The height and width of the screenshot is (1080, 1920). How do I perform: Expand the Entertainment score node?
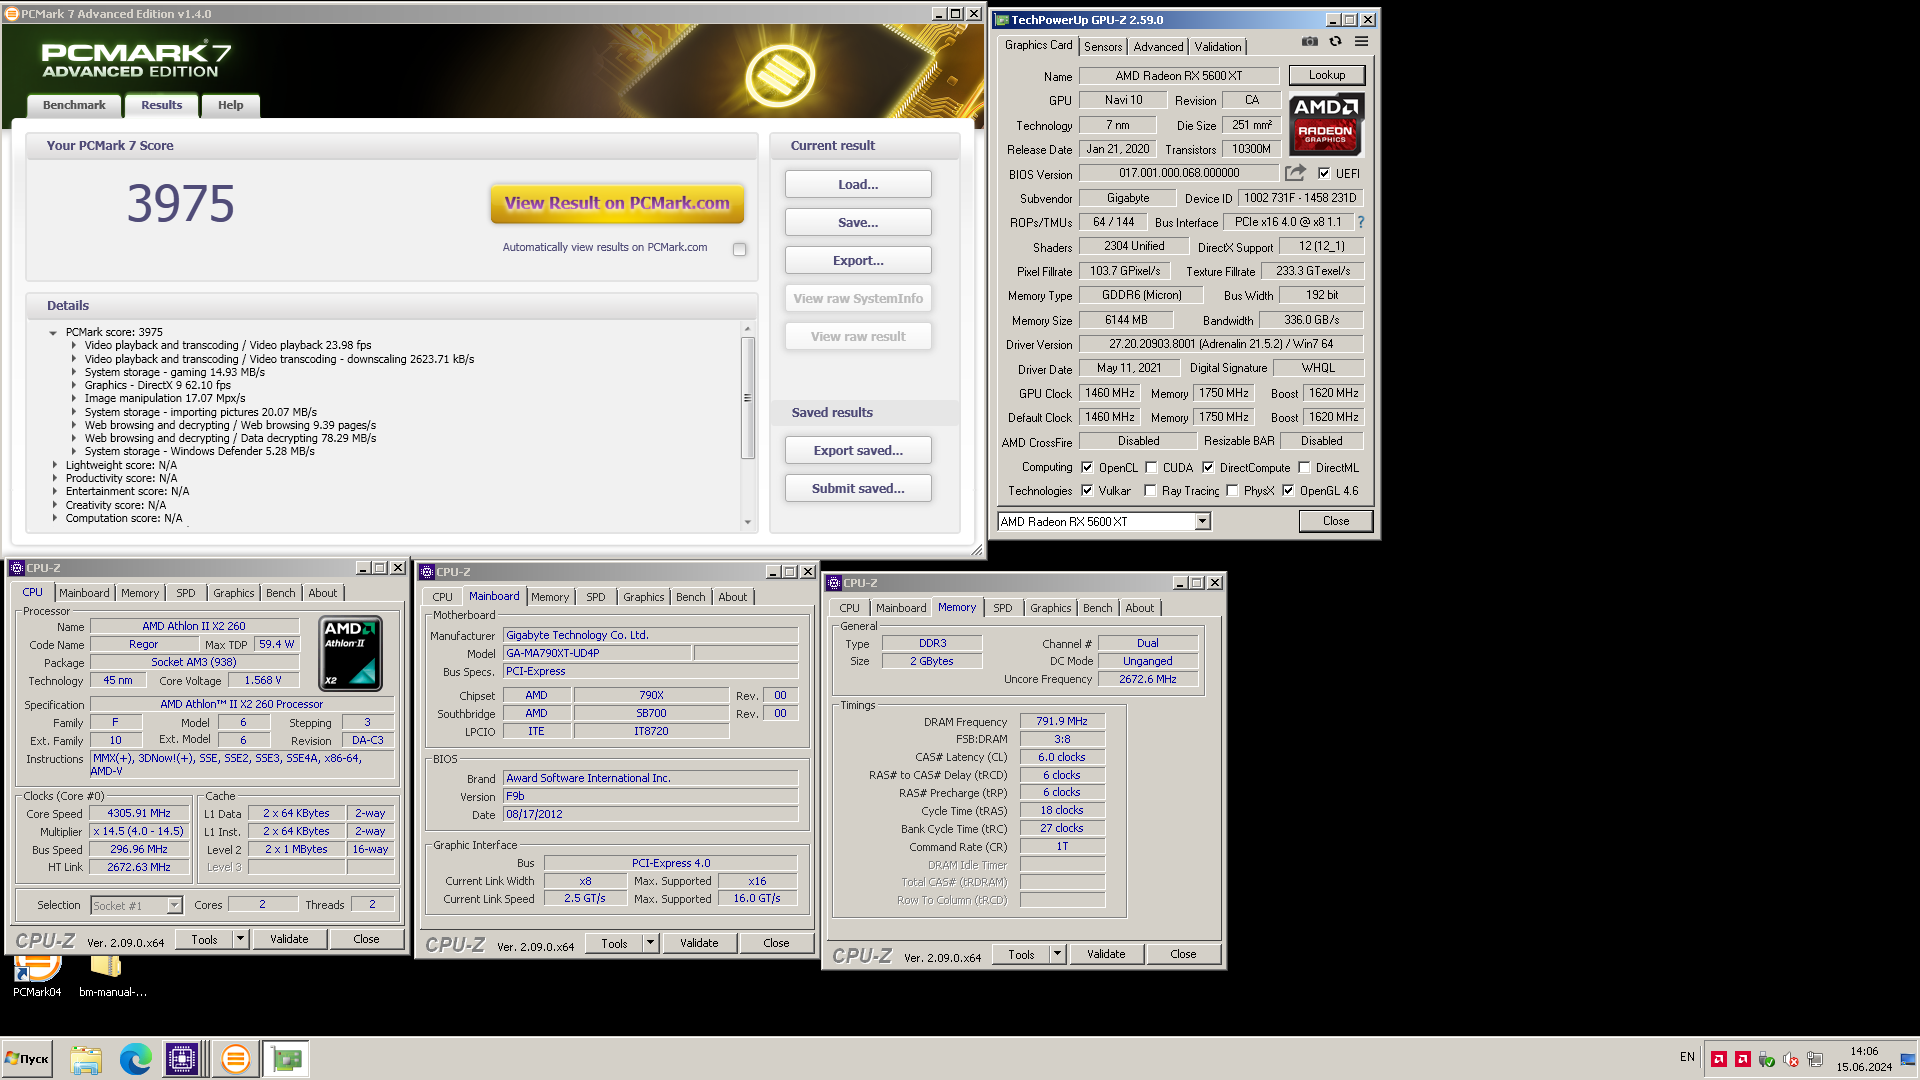[54, 491]
